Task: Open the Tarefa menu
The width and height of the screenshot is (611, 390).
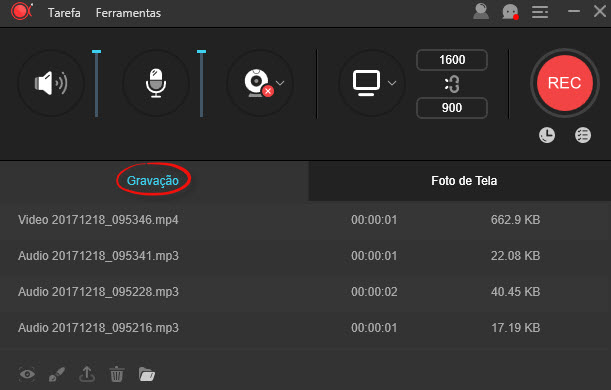Action: [64, 13]
